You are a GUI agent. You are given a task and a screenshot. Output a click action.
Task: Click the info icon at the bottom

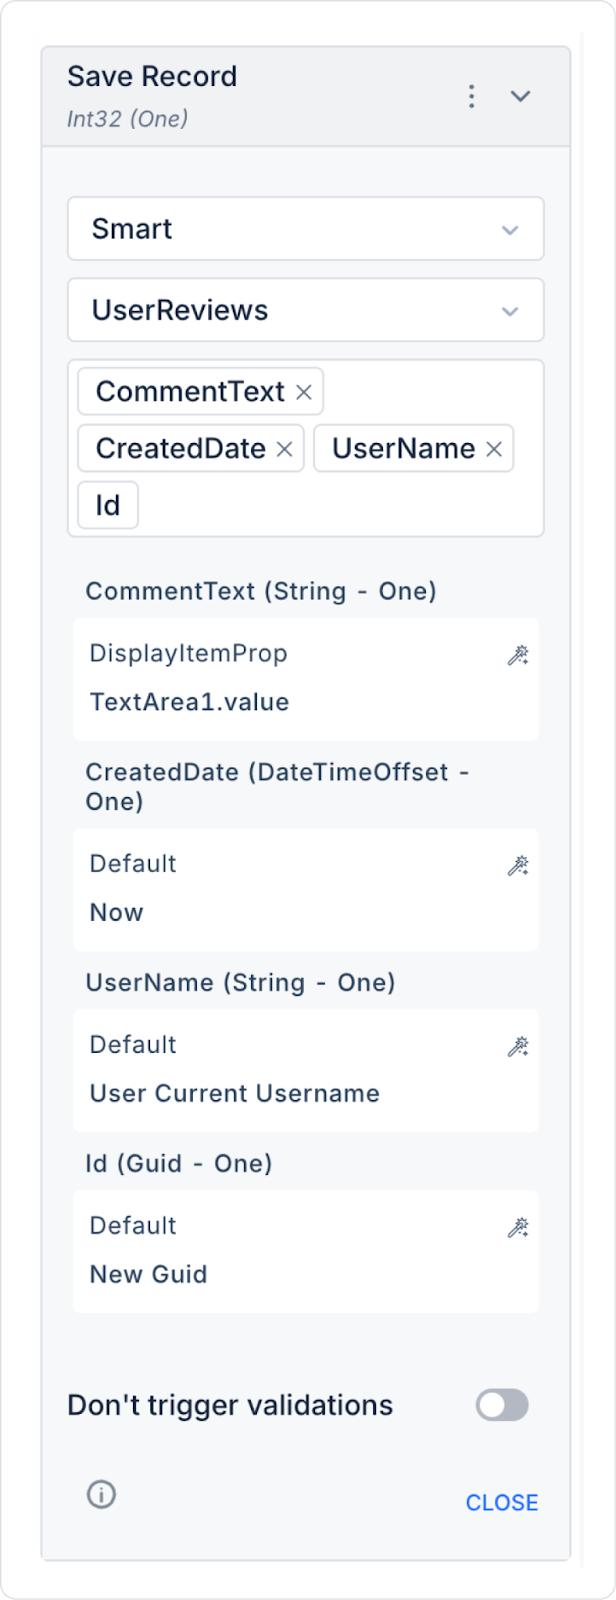click(101, 1494)
